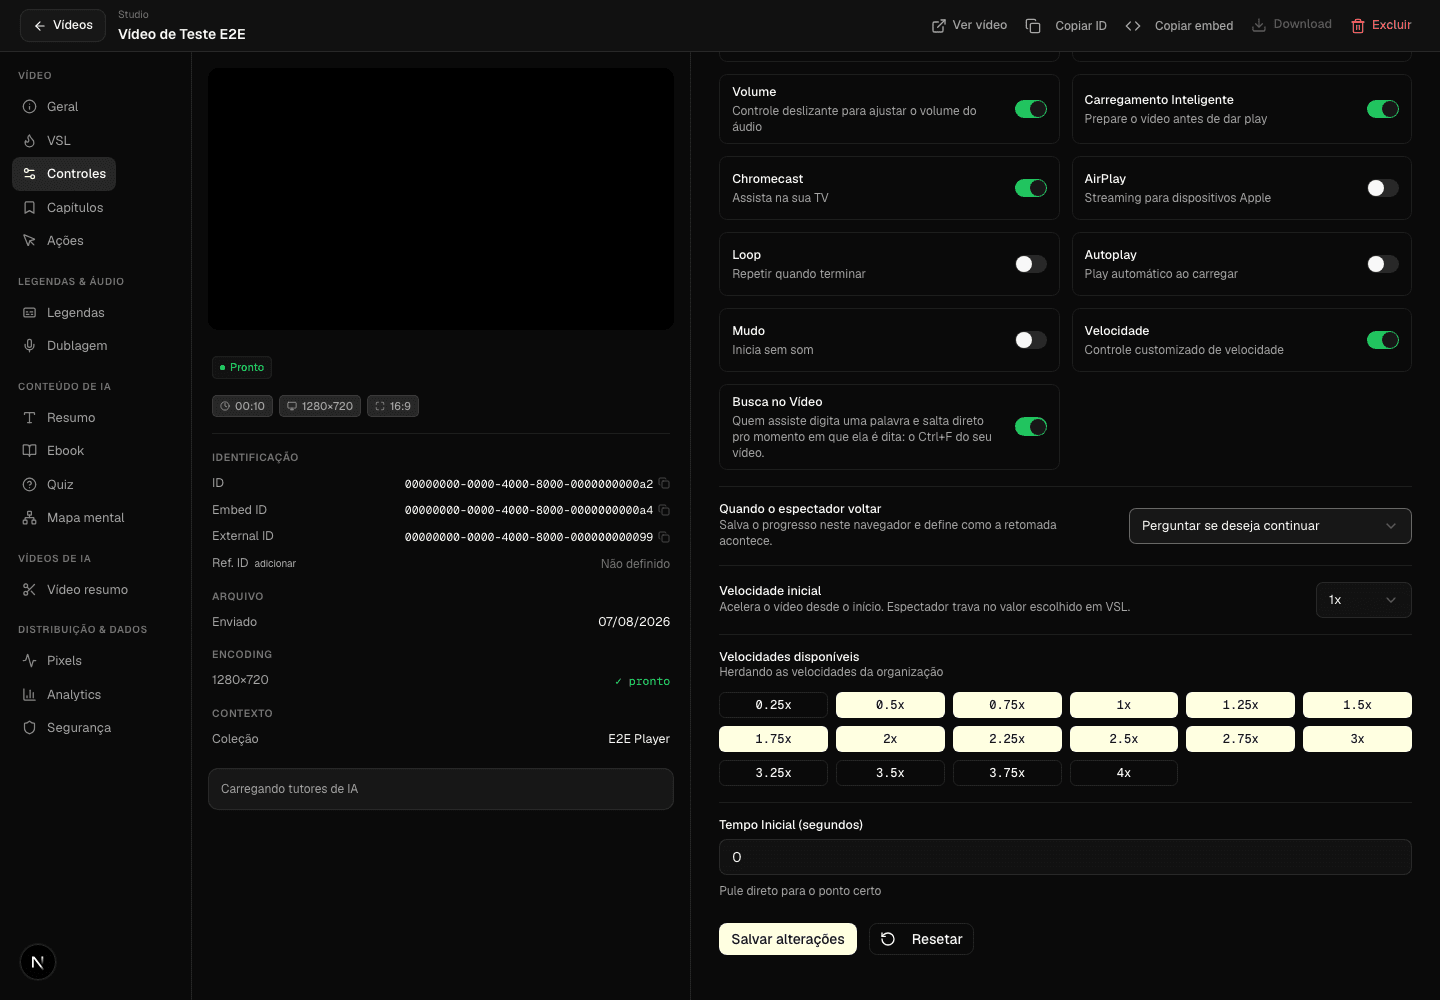Click Excluir to delete the video
This screenshot has height=1000, width=1440.
pos(1381,25)
